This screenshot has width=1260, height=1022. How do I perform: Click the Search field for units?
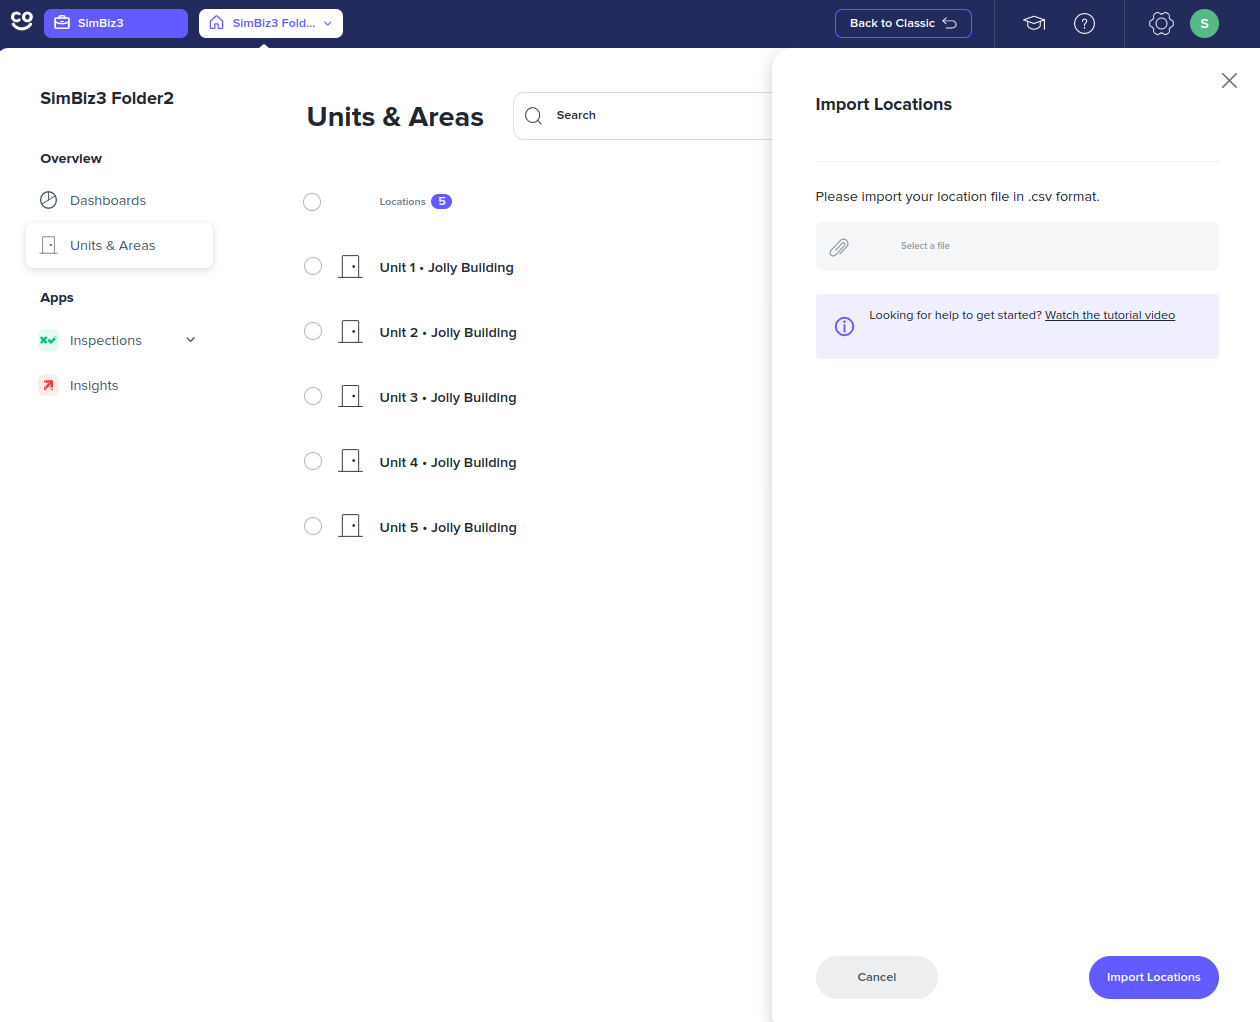643,116
